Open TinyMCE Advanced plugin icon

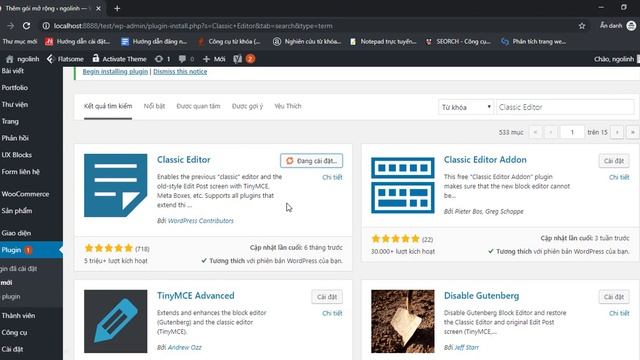pyautogui.click(x=116, y=321)
